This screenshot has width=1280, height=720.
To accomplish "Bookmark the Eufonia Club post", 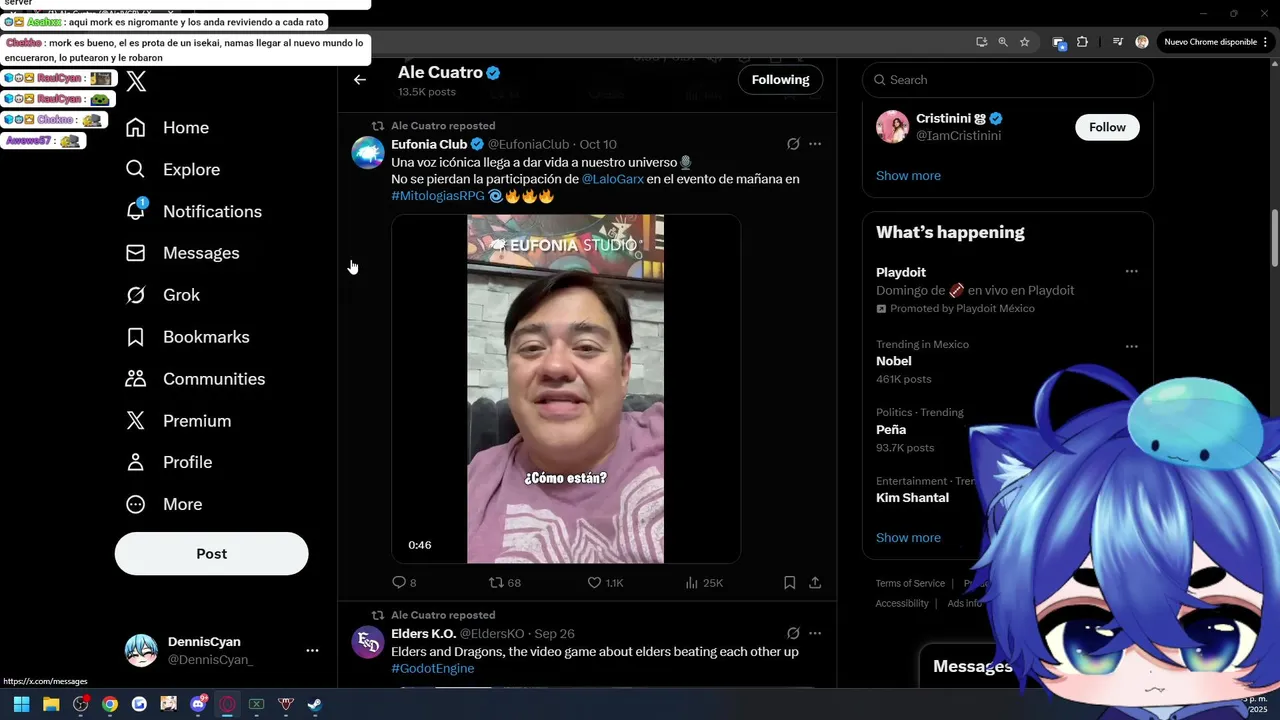I will 789,582.
